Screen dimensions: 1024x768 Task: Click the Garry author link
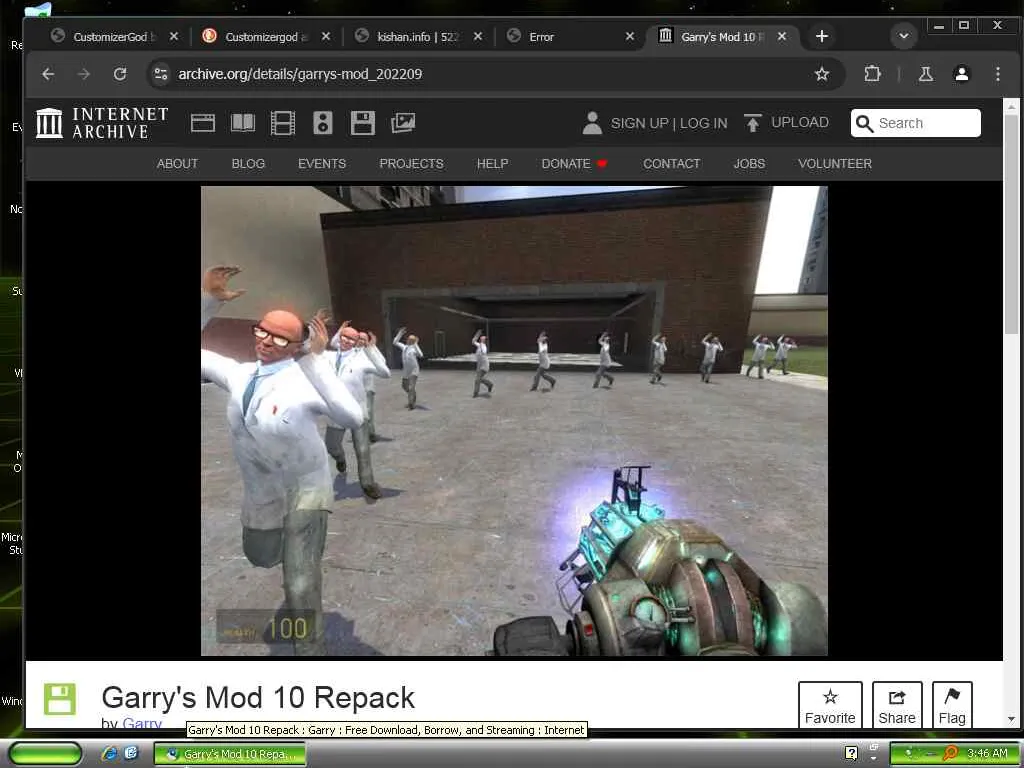coord(142,723)
